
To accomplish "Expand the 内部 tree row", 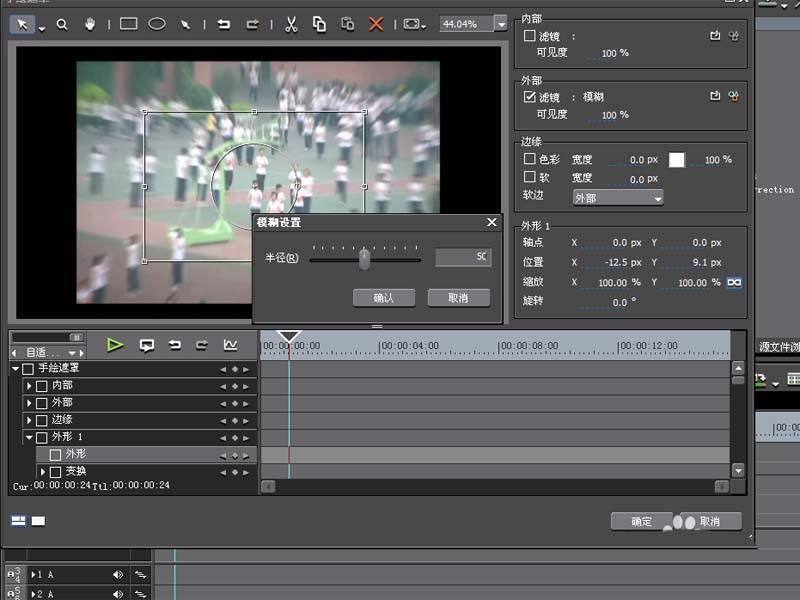I will (x=29, y=386).
